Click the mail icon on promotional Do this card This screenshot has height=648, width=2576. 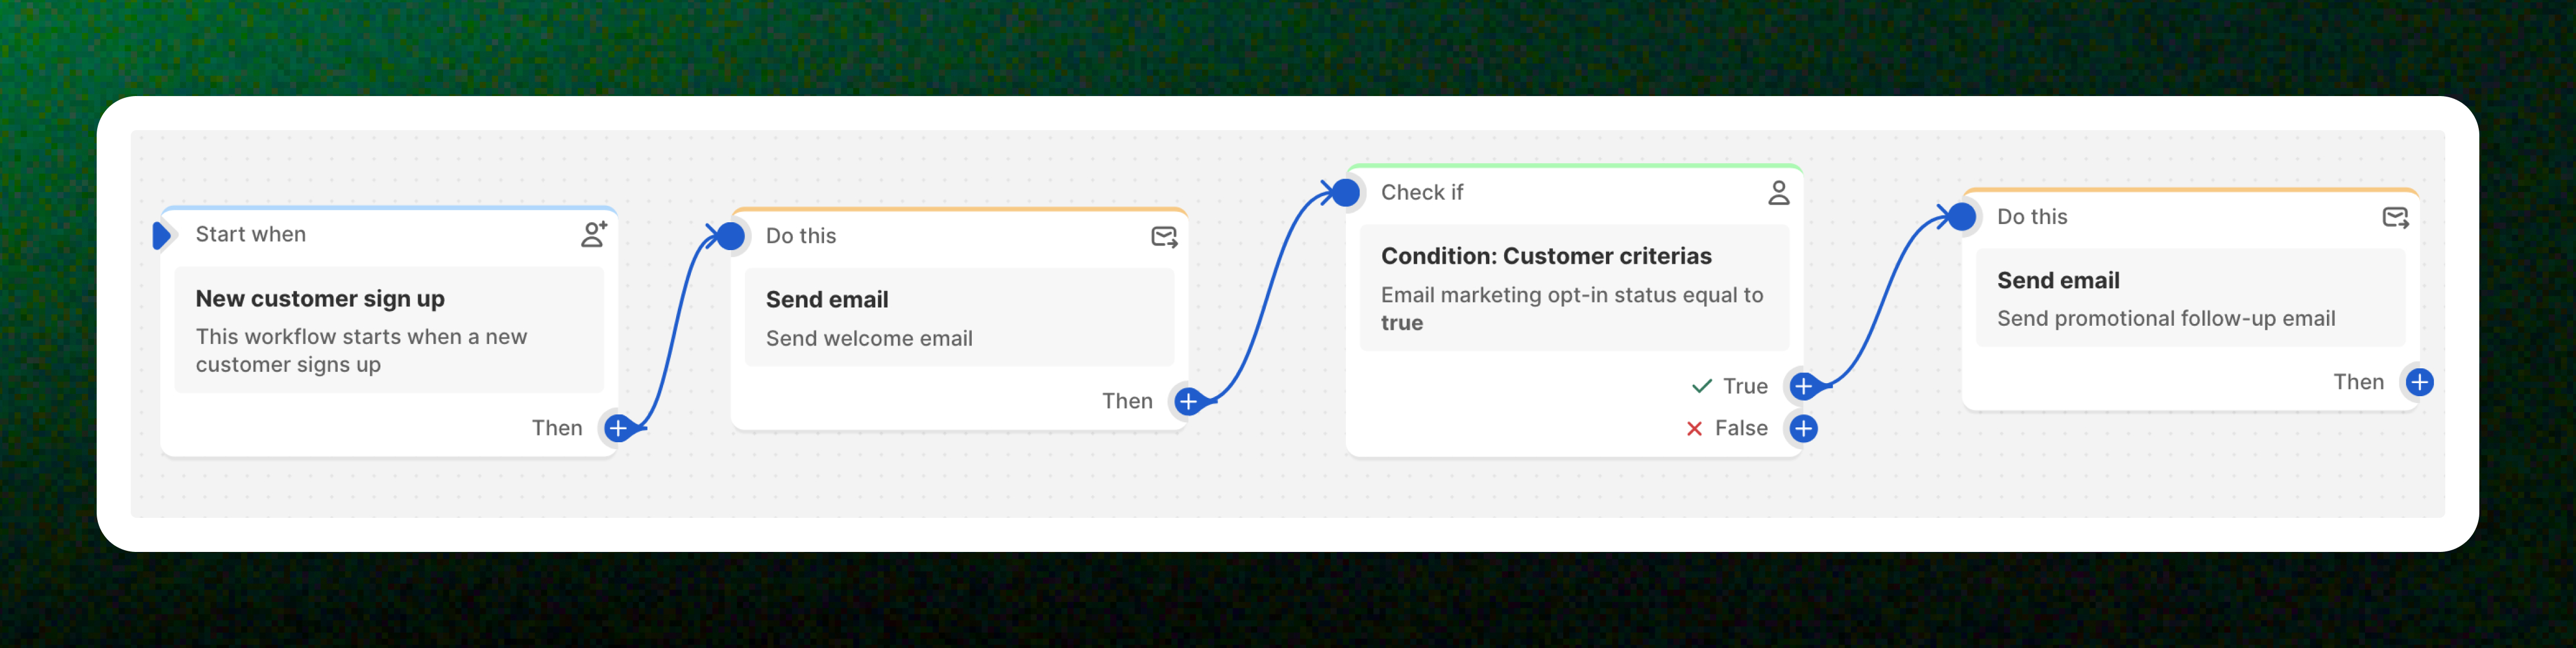point(2395,217)
